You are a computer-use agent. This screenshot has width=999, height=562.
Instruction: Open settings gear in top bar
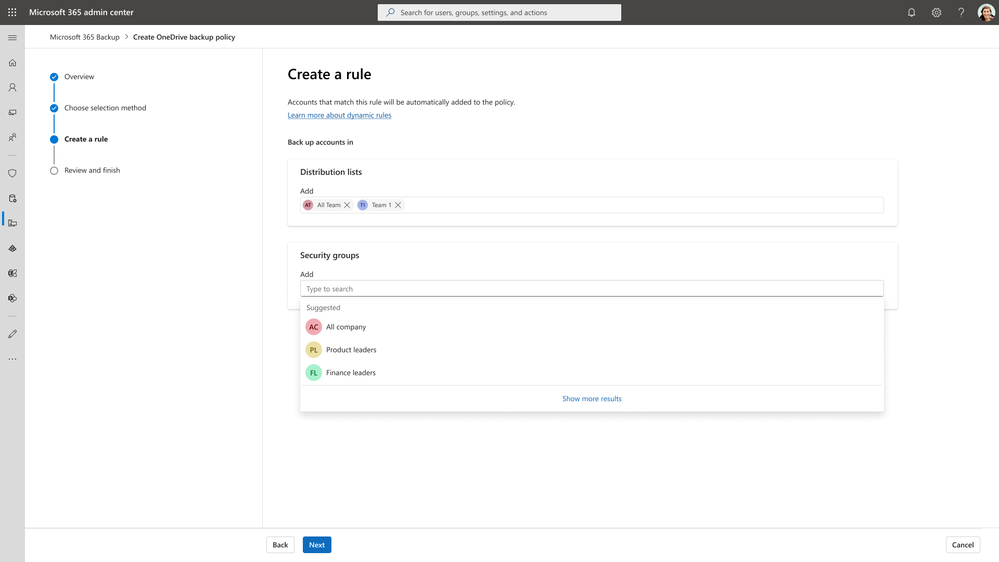pos(936,12)
